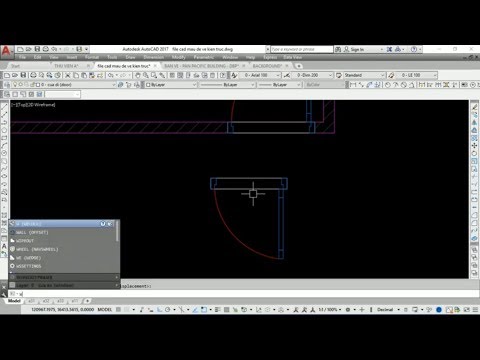Image resolution: width=480 pixels, height=360 pixels.
Task: Open viewport scale dropdown in Viewports toolbar
Action: [63, 94]
